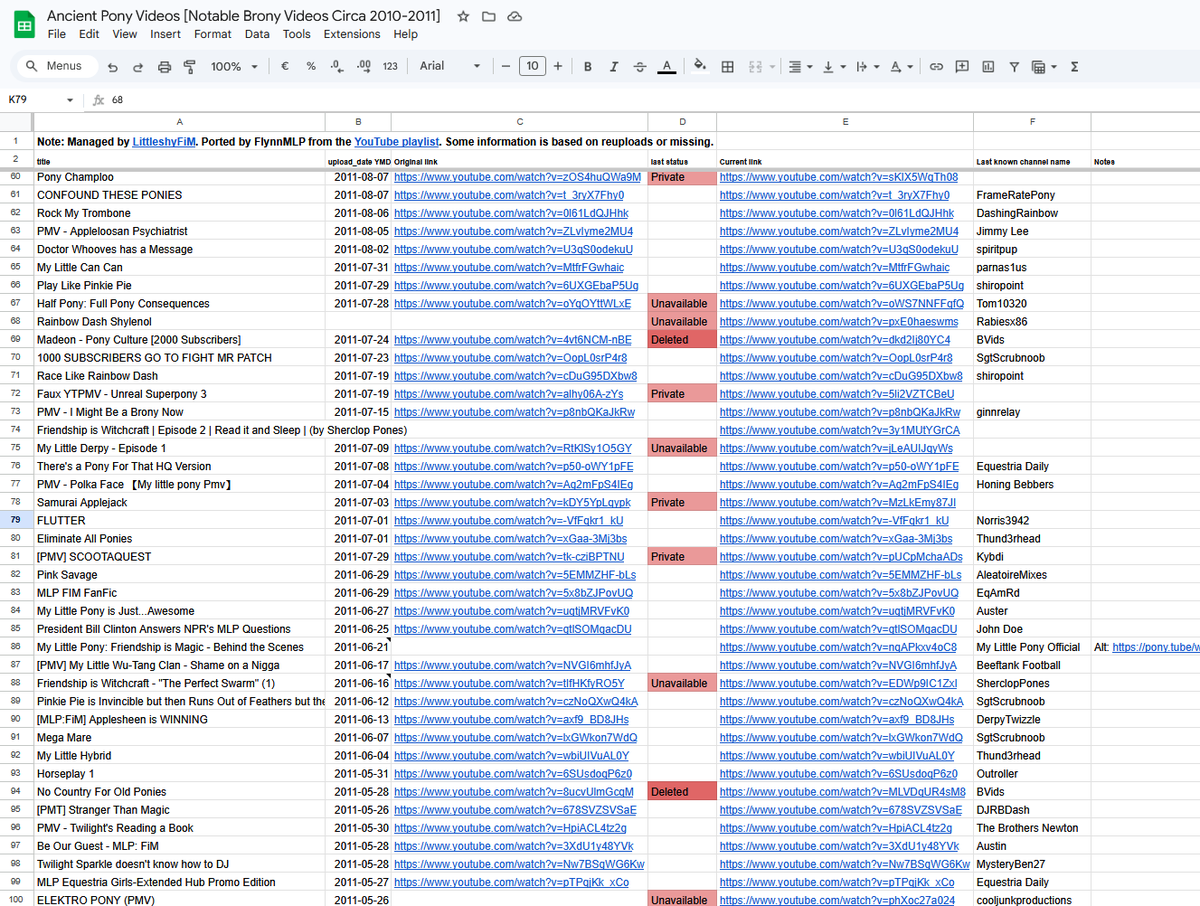Image resolution: width=1200 pixels, height=906 pixels.
Task: Open the horizontal align dropdown
Action: click(x=800, y=66)
